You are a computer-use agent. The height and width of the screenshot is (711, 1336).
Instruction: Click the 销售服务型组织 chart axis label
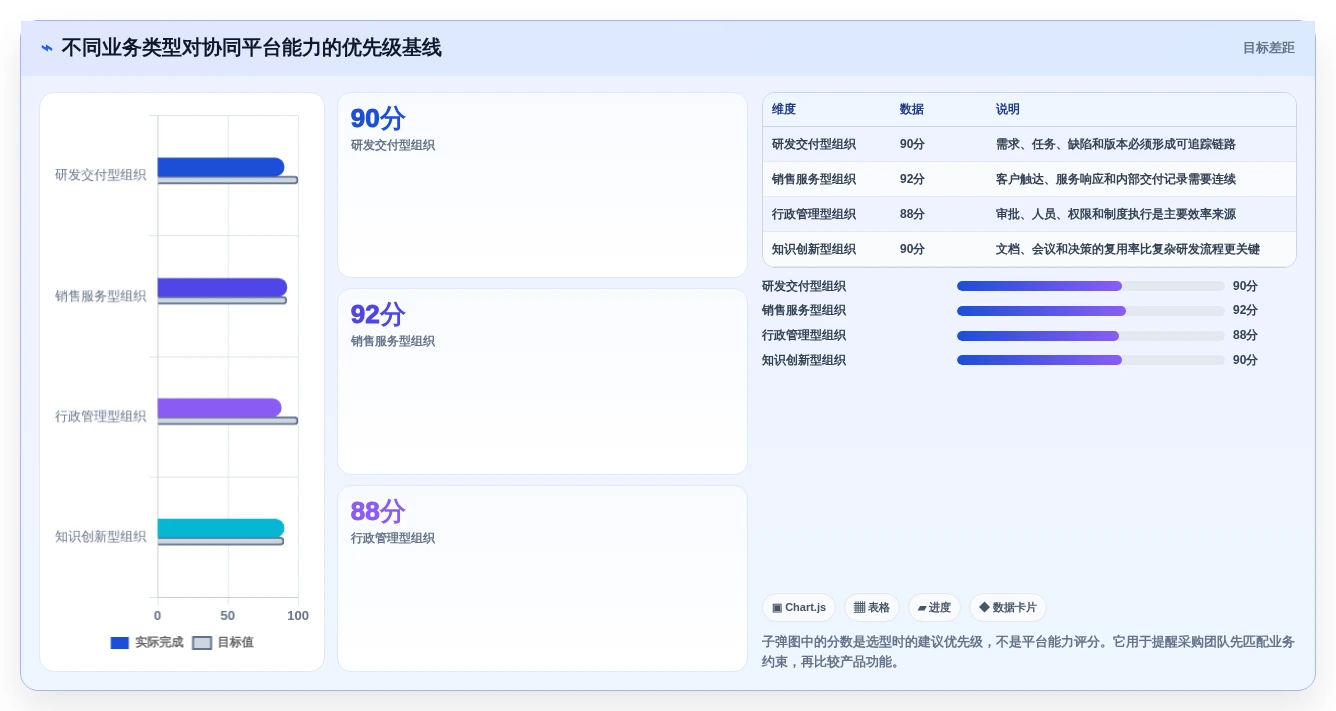click(x=100, y=296)
